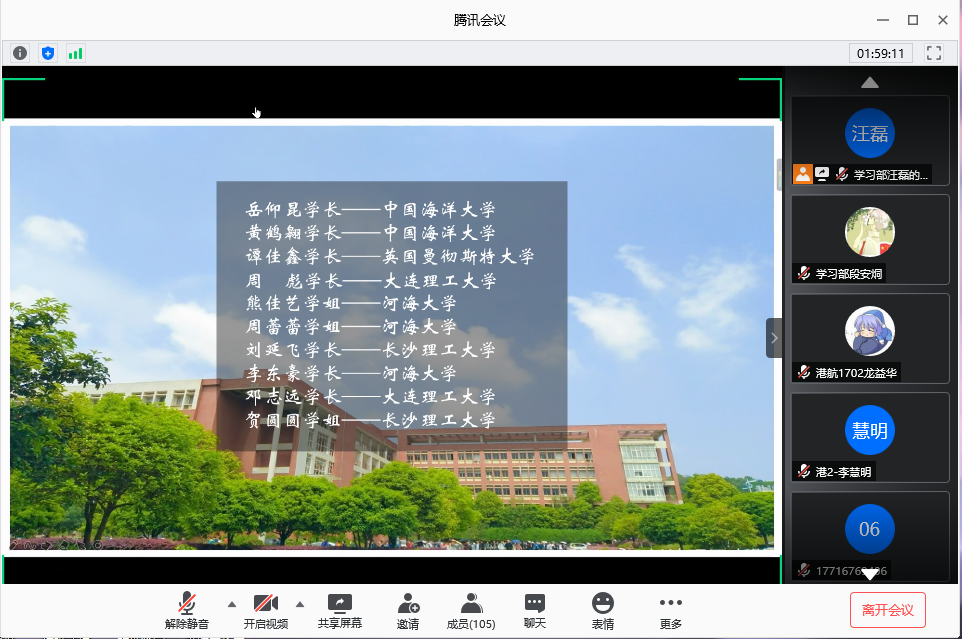962x639 pixels.
Task: Toggle 开启视频 to turn on camera
Action: (x=265, y=610)
